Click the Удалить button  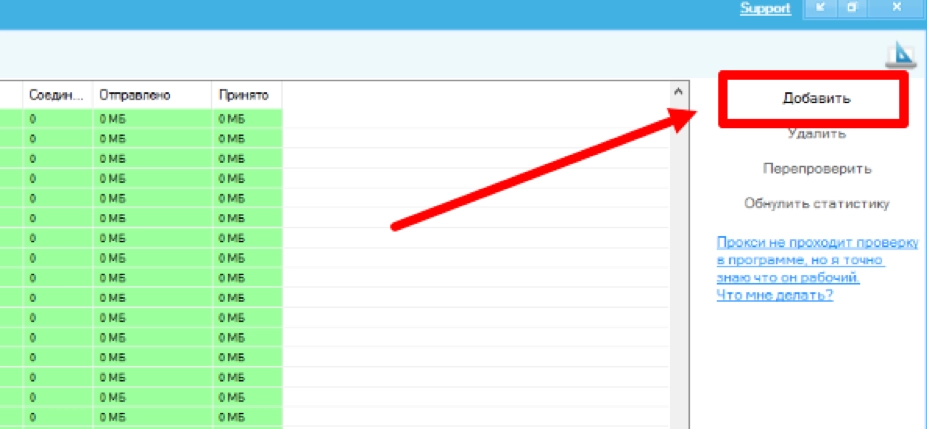coord(816,134)
